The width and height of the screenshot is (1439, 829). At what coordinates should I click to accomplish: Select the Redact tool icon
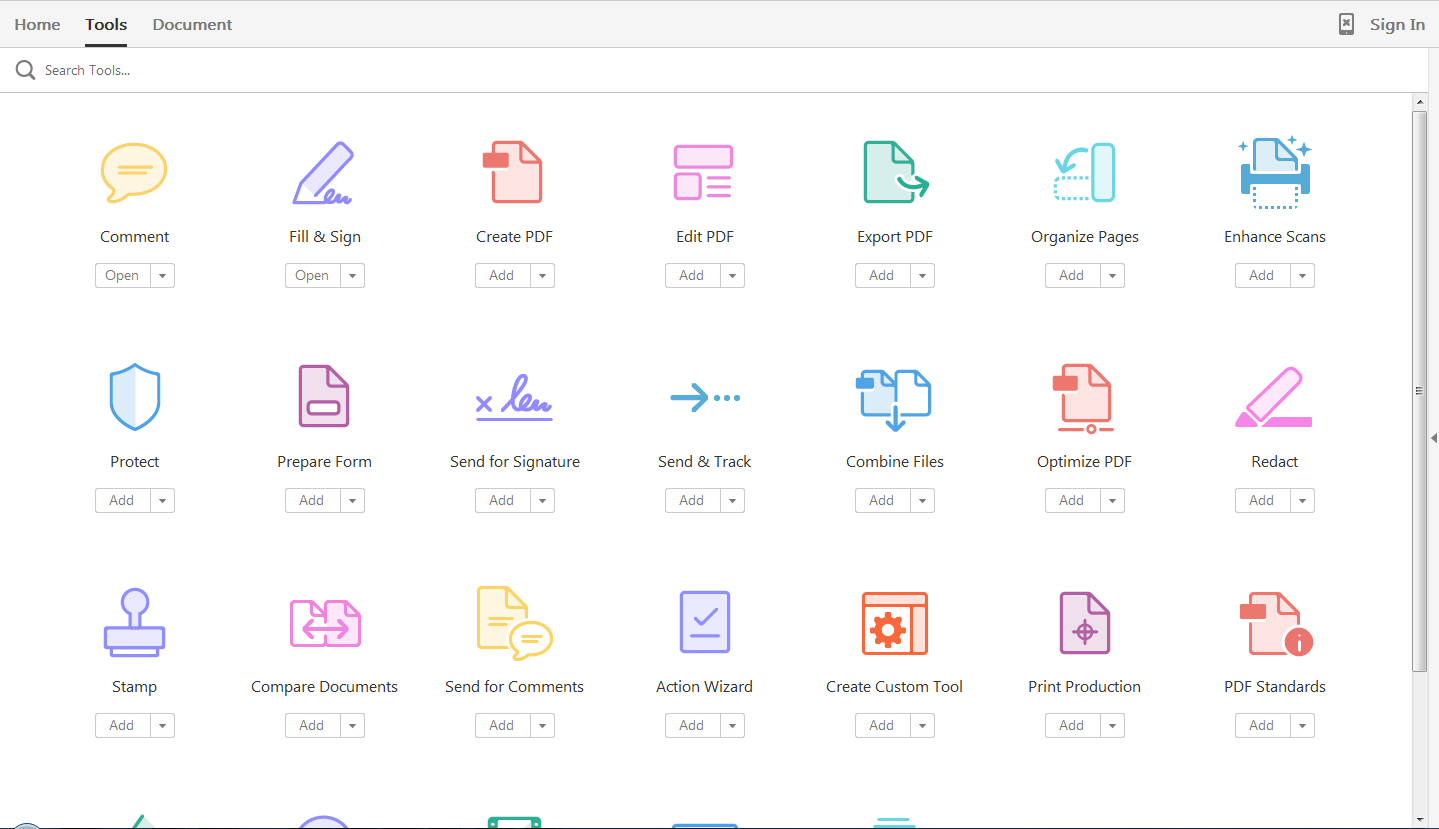point(1274,397)
